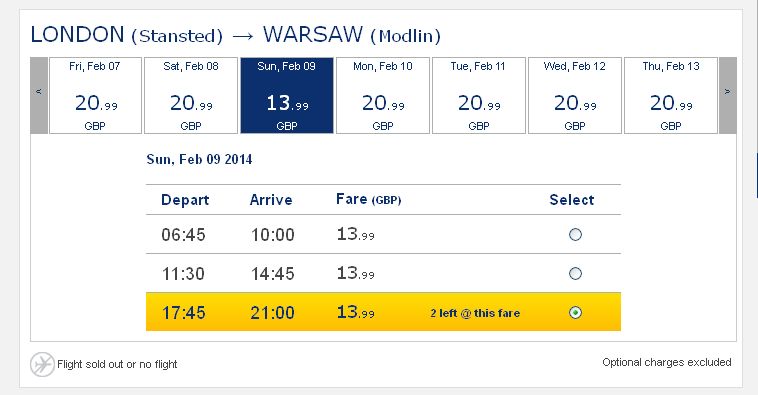Show earlier dates with left arrow
This screenshot has height=395, width=758.
point(39,95)
